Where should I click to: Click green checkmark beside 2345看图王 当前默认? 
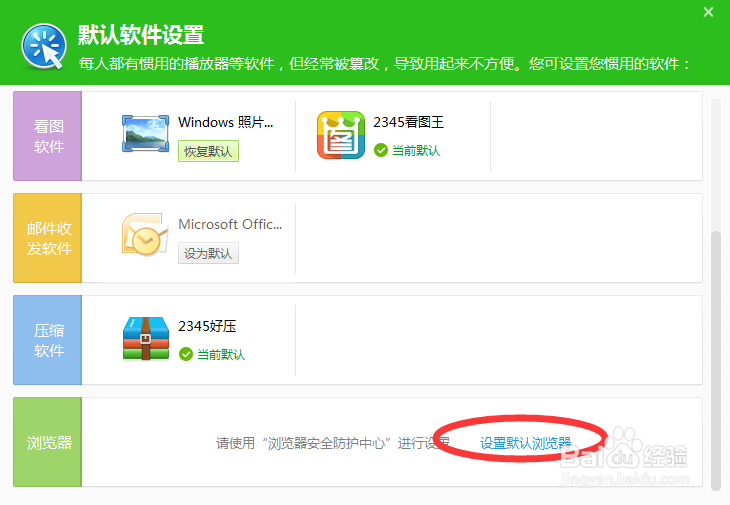click(381, 150)
